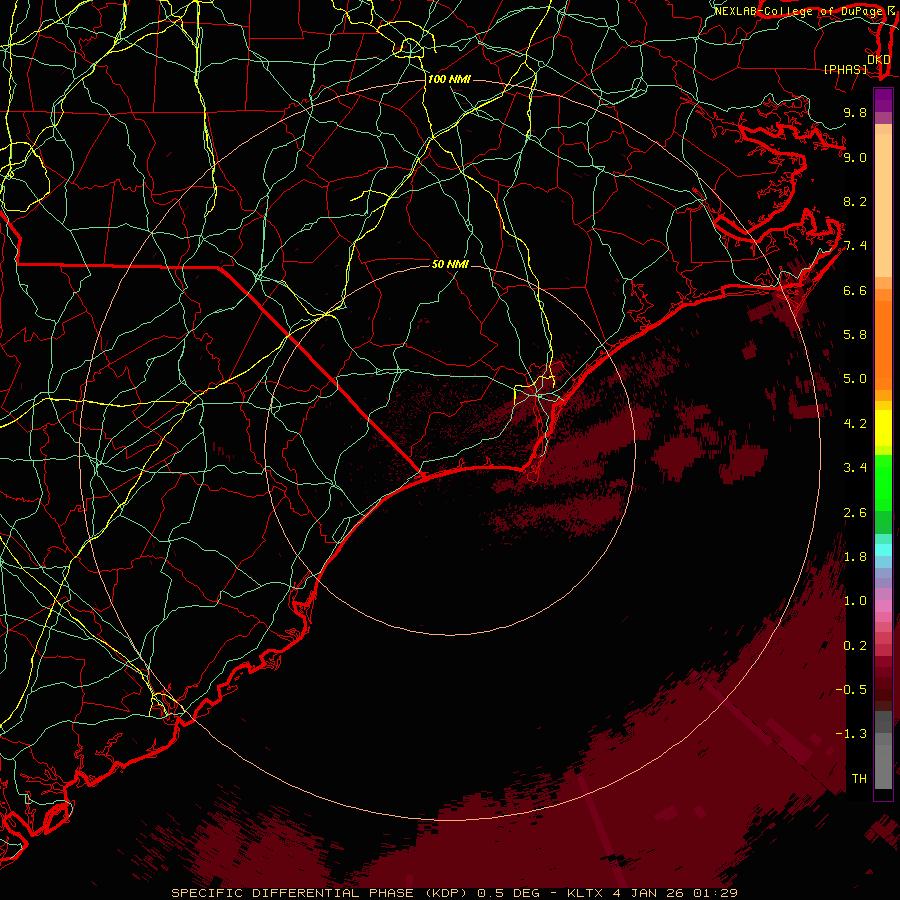Click the 50 NMI range ring label
This screenshot has width=900, height=900.
pyautogui.click(x=450, y=265)
